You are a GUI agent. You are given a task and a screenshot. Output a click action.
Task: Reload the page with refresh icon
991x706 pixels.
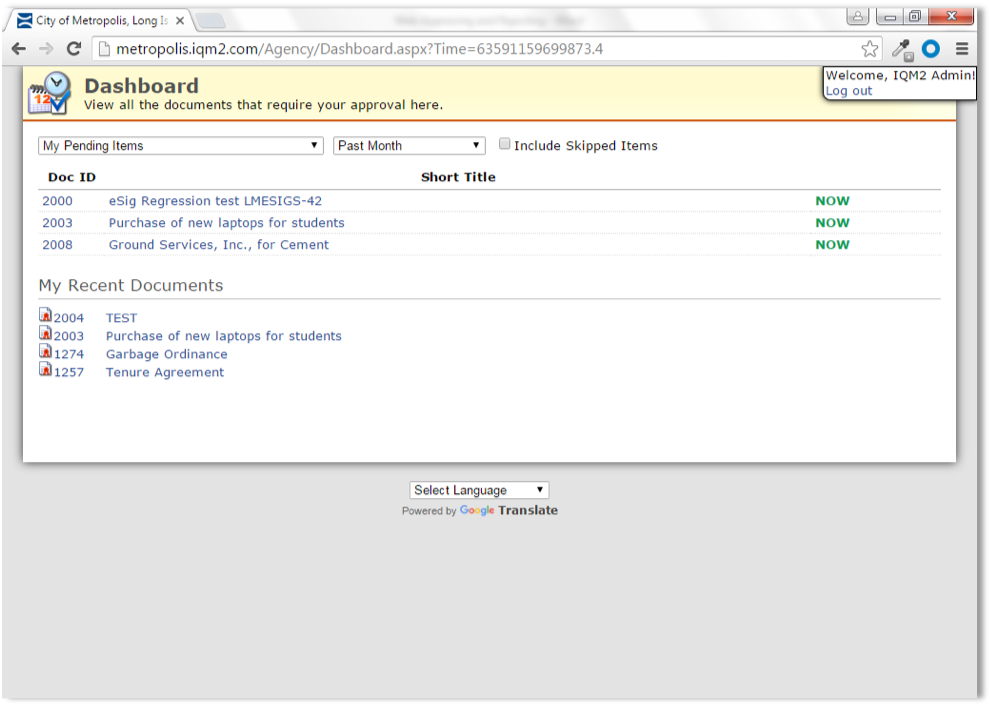click(x=74, y=49)
